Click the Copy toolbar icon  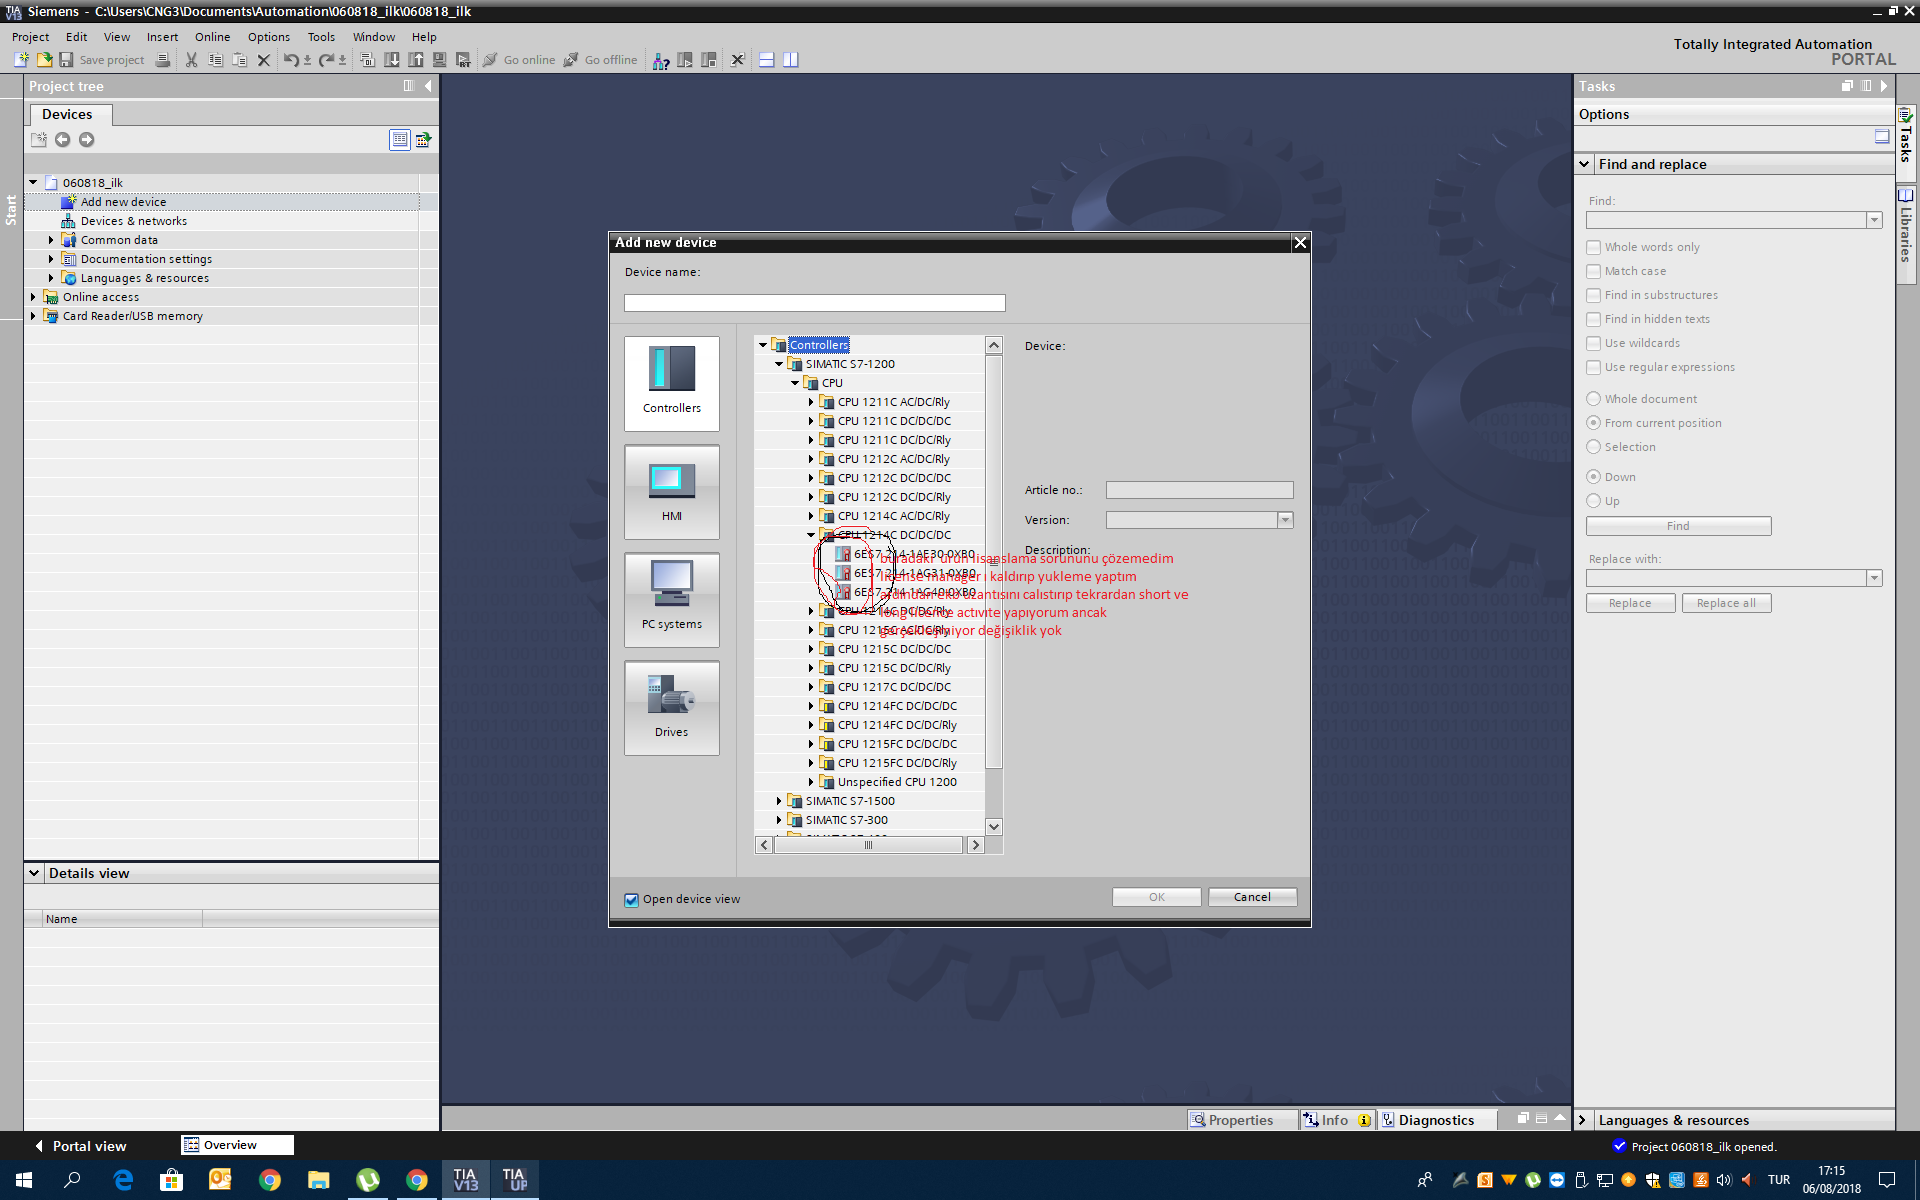point(215,60)
